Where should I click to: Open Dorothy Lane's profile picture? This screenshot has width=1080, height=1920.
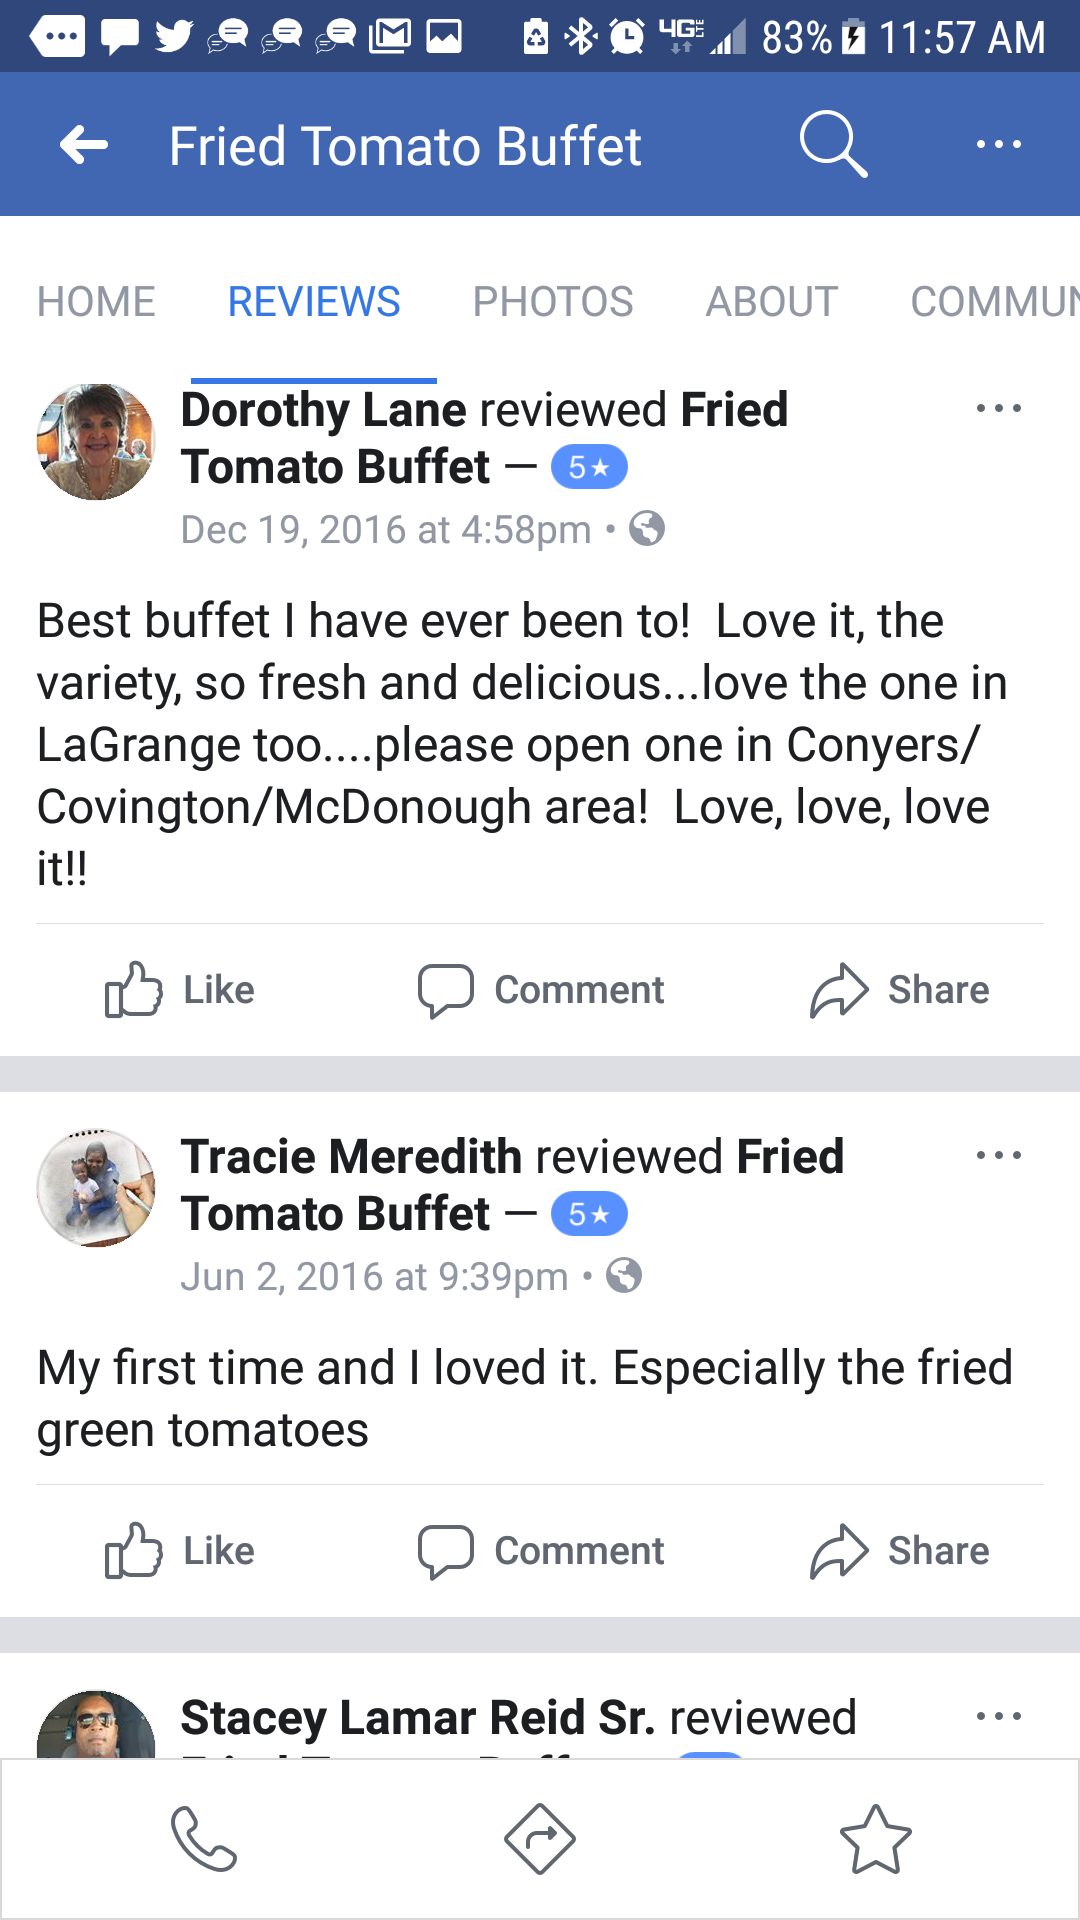[96, 442]
